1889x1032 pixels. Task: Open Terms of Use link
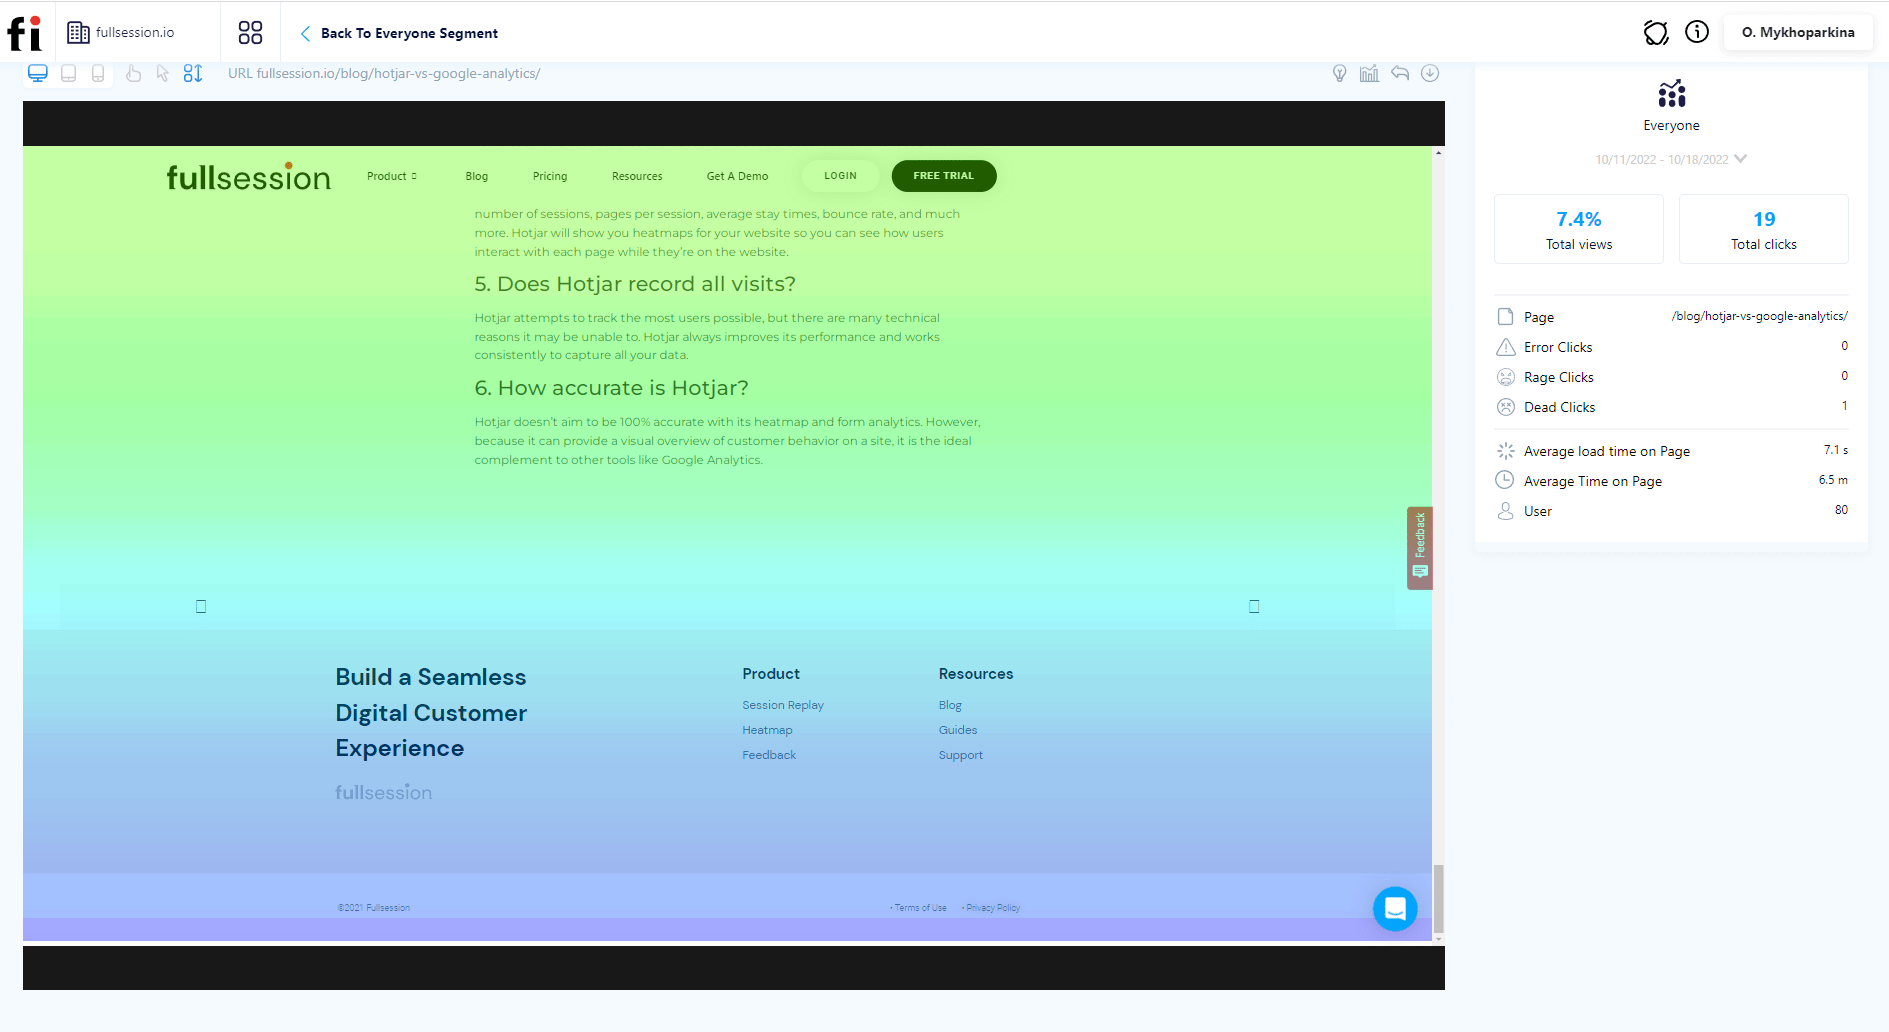(919, 908)
